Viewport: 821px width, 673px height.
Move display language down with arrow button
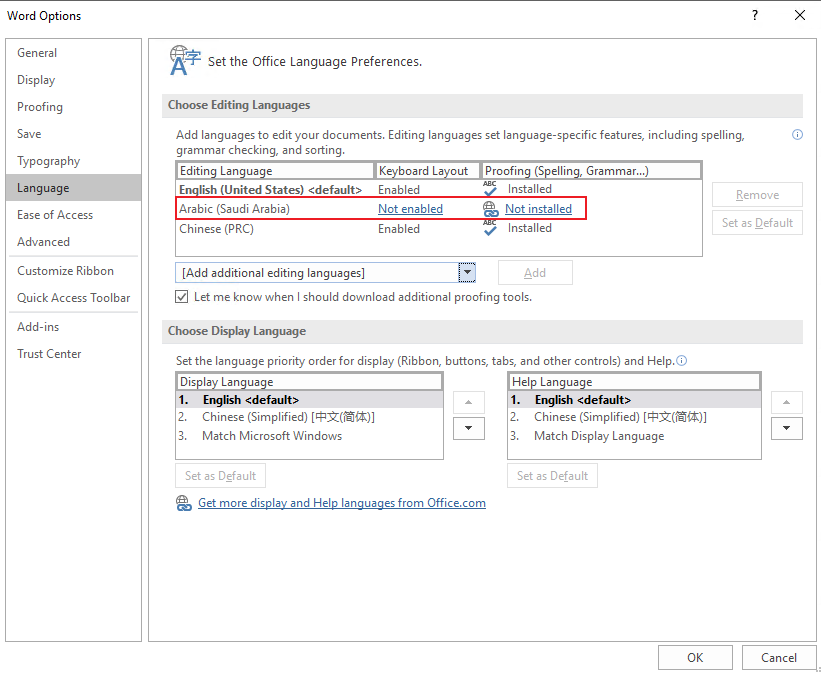469,428
